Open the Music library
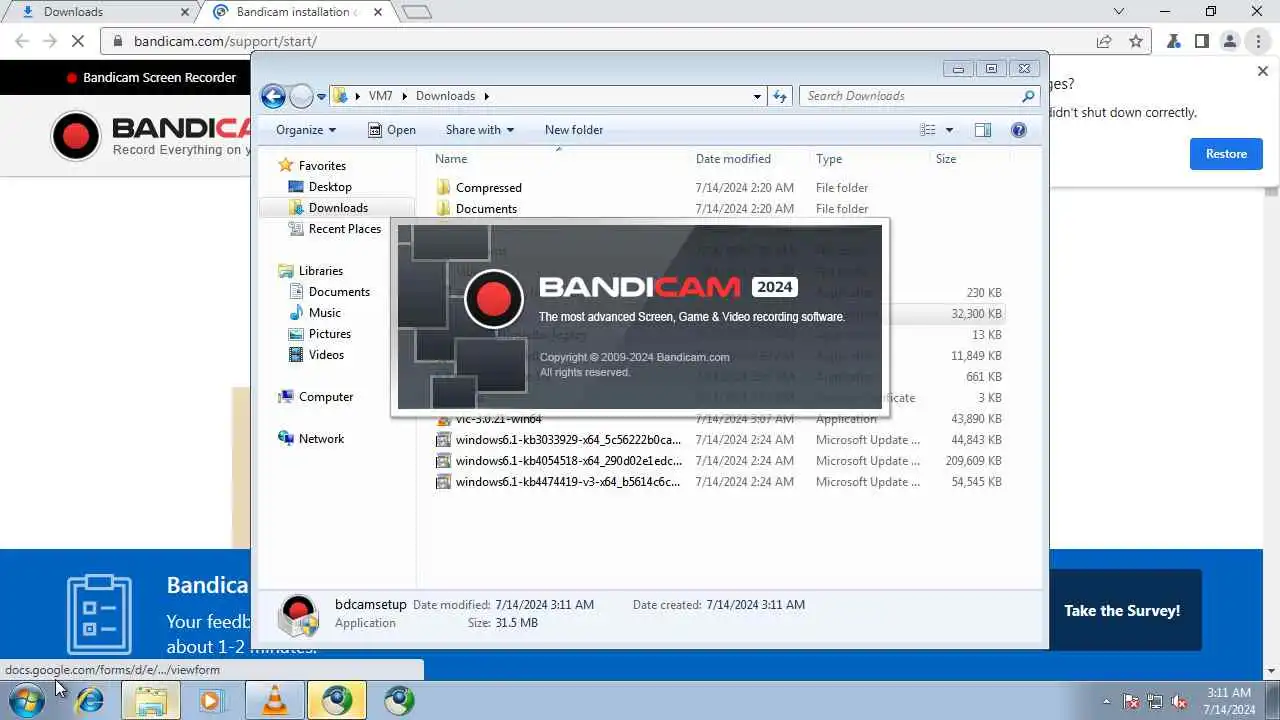The image size is (1280, 720). tap(325, 313)
